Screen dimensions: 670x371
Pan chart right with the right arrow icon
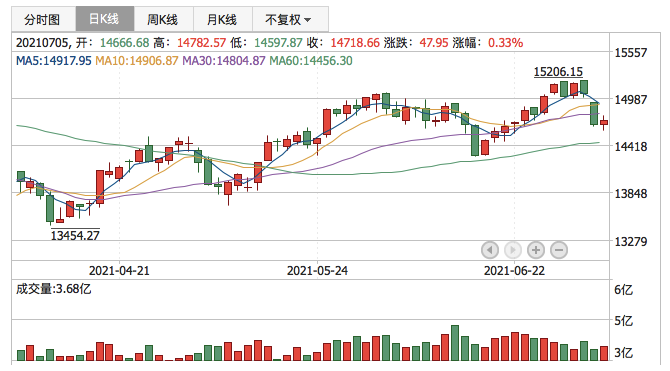[513, 250]
